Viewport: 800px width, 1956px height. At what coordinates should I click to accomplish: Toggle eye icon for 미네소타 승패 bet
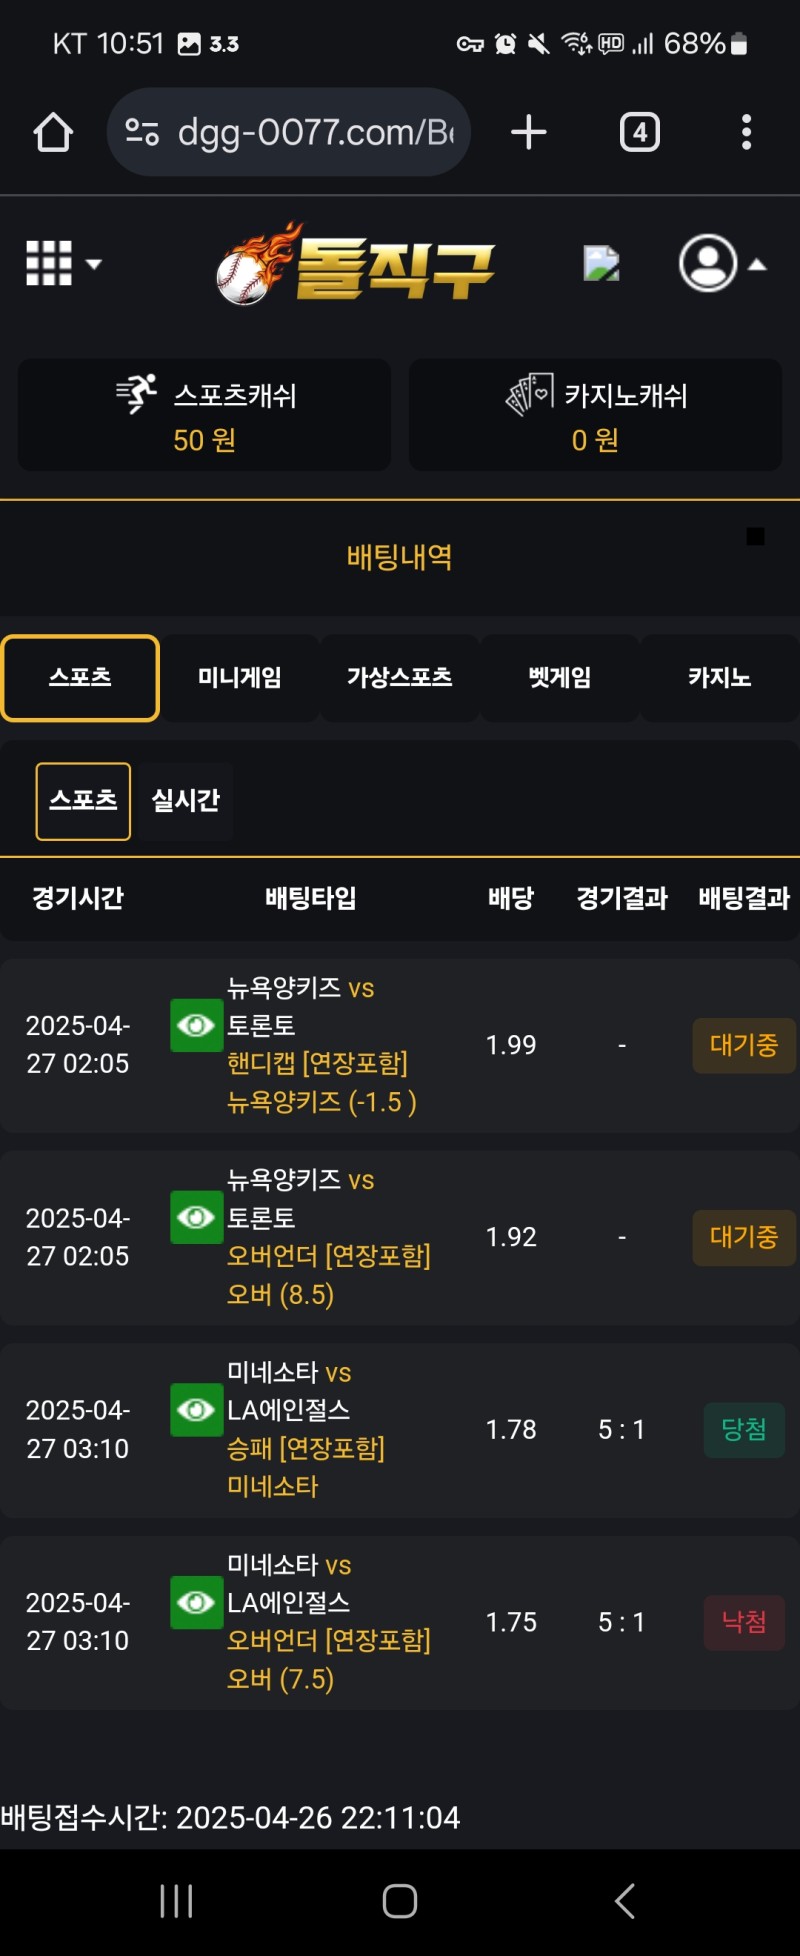(x=196, y=1410)
